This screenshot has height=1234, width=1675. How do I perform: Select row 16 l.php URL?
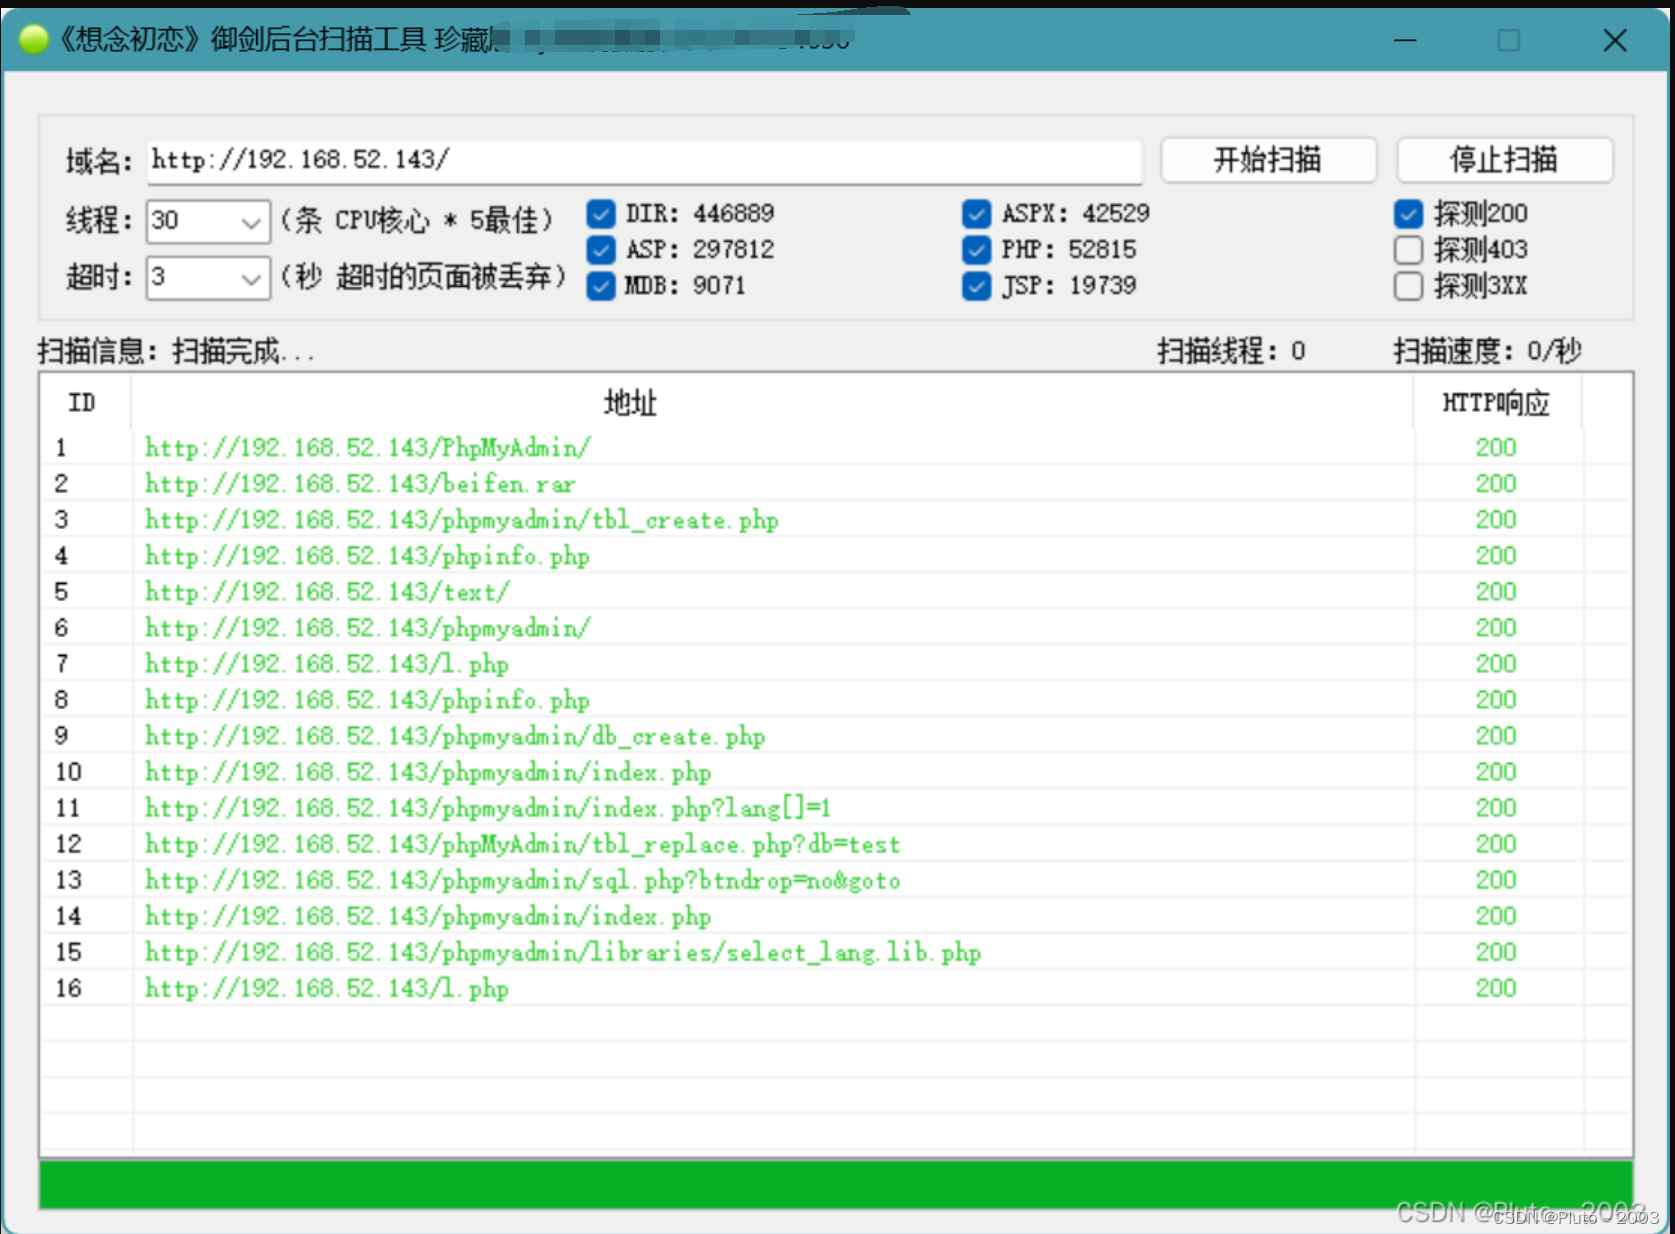click(327, 988)
